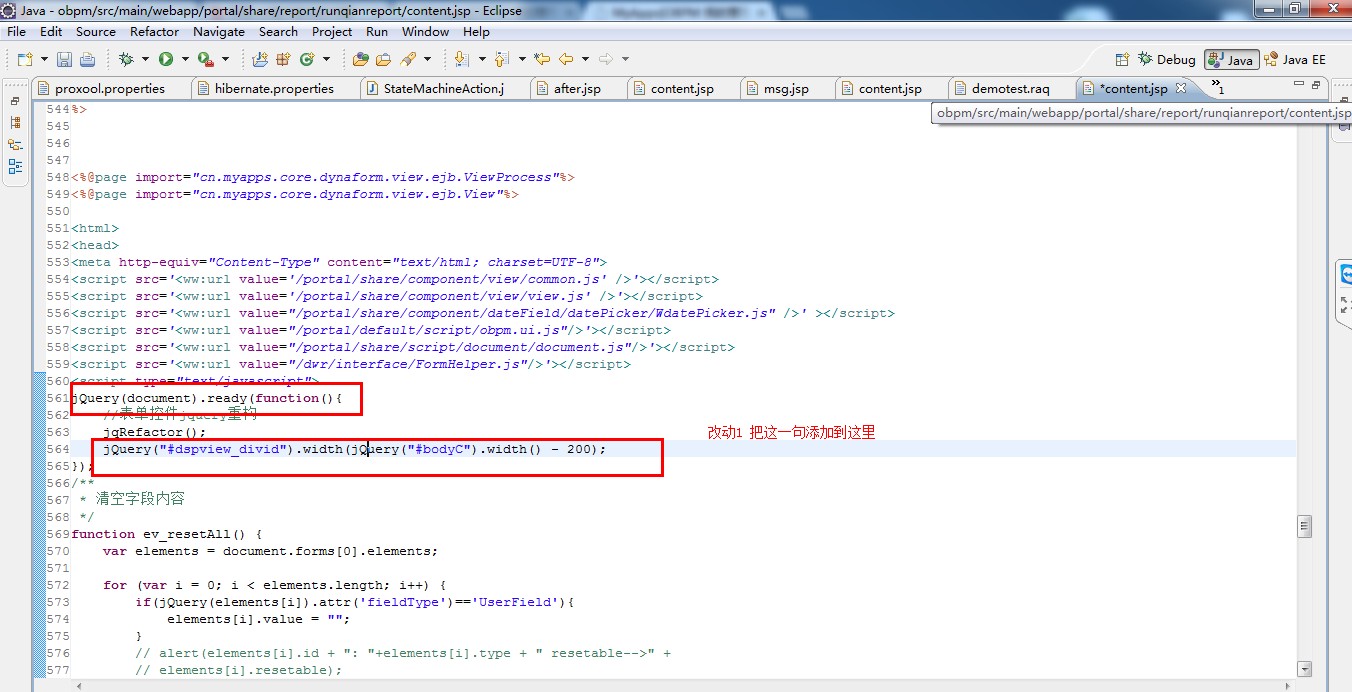Switch to the demotest.raq tab
1352x692 pixels.
tap(1010, 88)
